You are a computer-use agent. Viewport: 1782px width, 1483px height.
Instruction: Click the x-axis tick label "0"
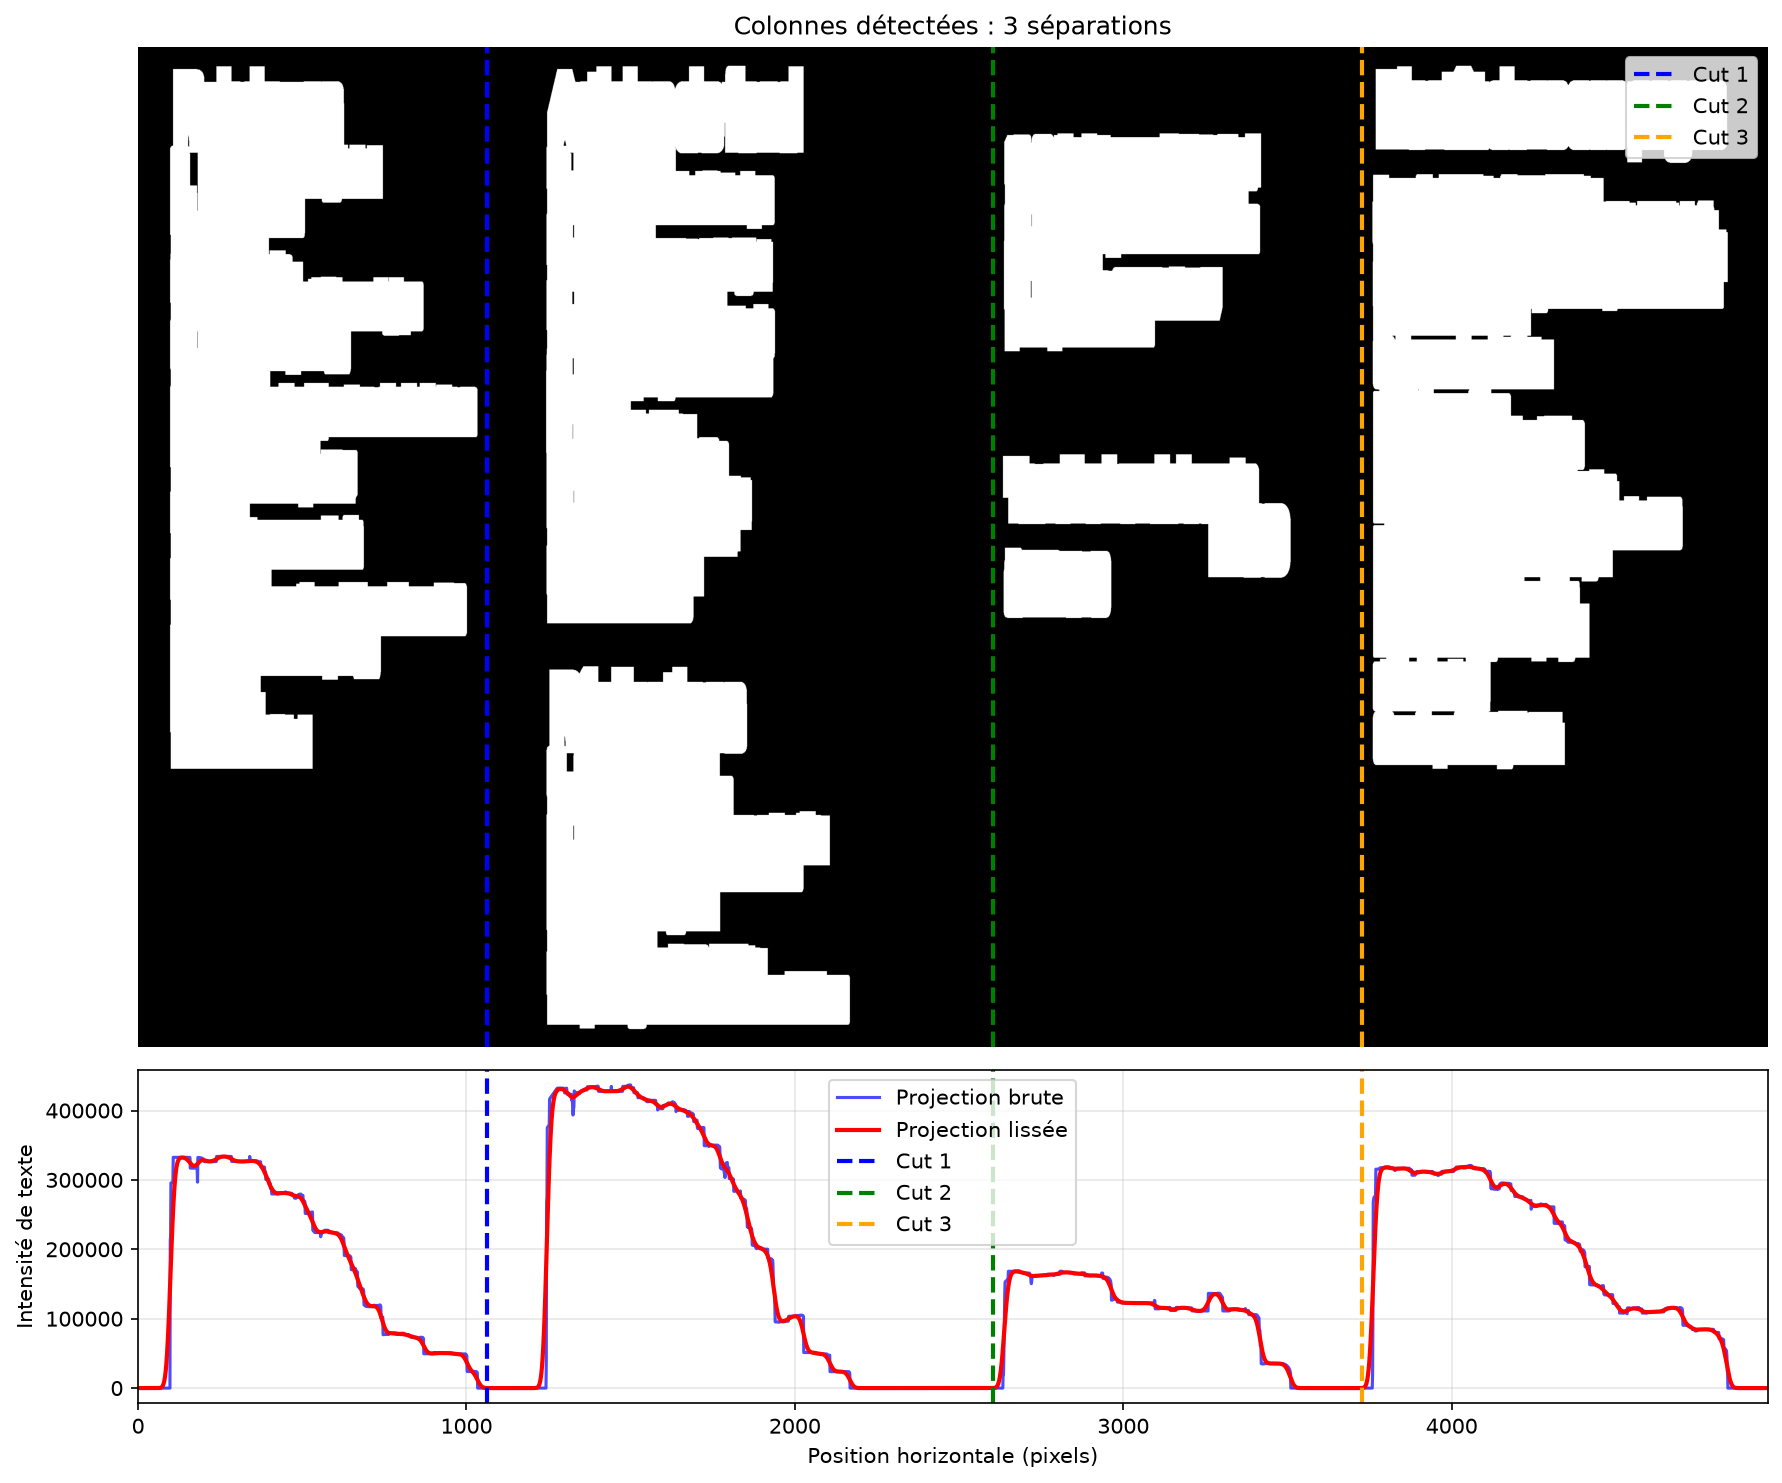pos(138,1427)
